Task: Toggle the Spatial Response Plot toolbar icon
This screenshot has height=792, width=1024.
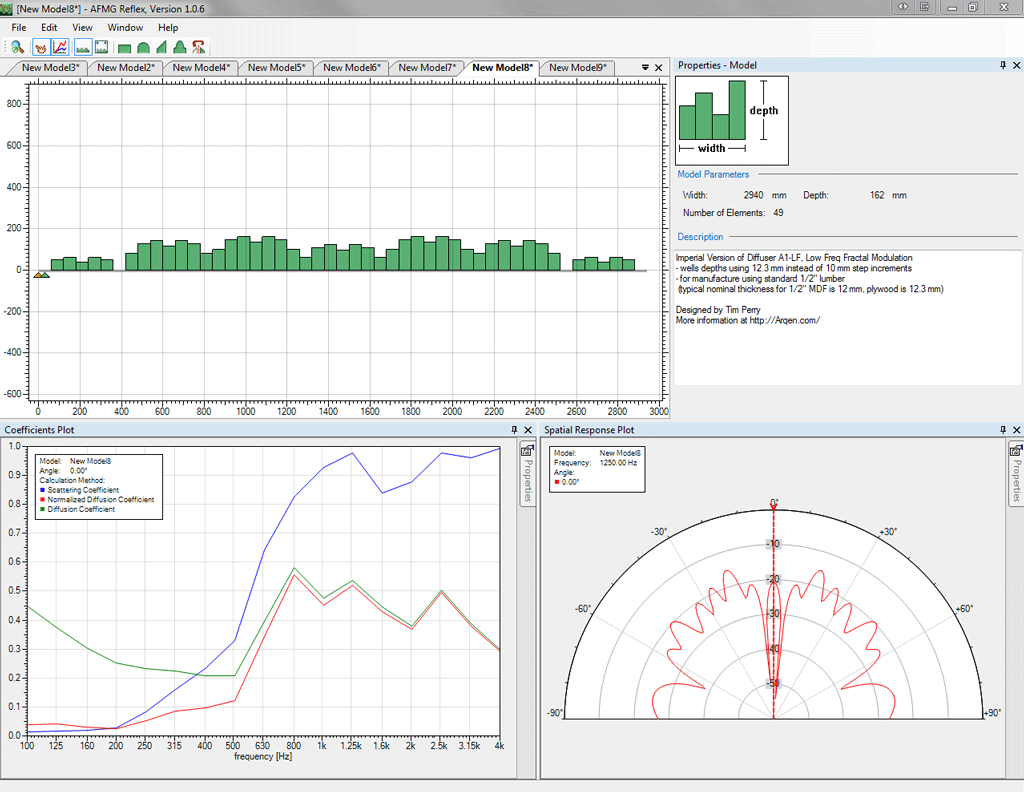Action: 41,46
